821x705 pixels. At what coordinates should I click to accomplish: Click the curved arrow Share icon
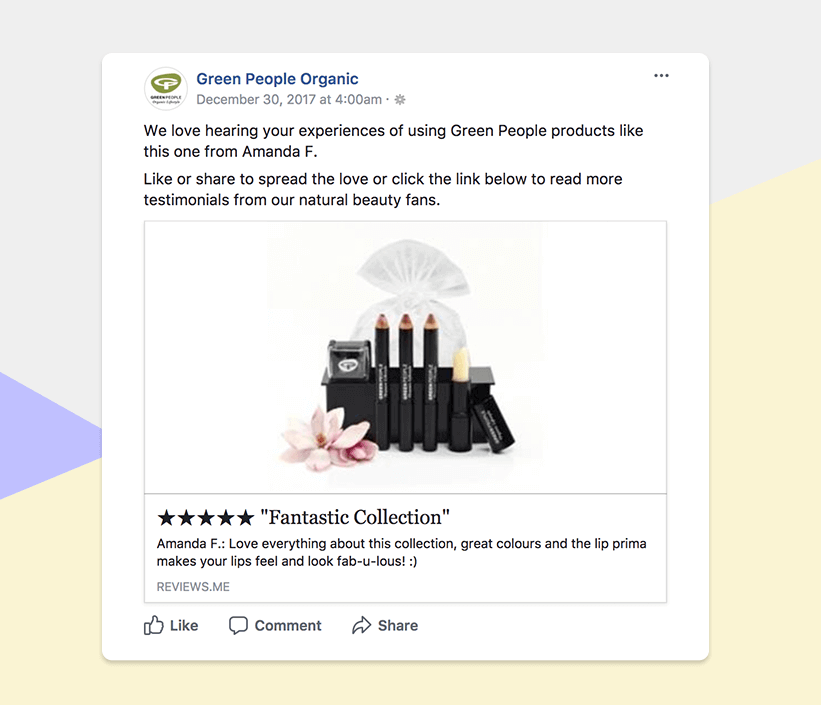tap(361, 625)
